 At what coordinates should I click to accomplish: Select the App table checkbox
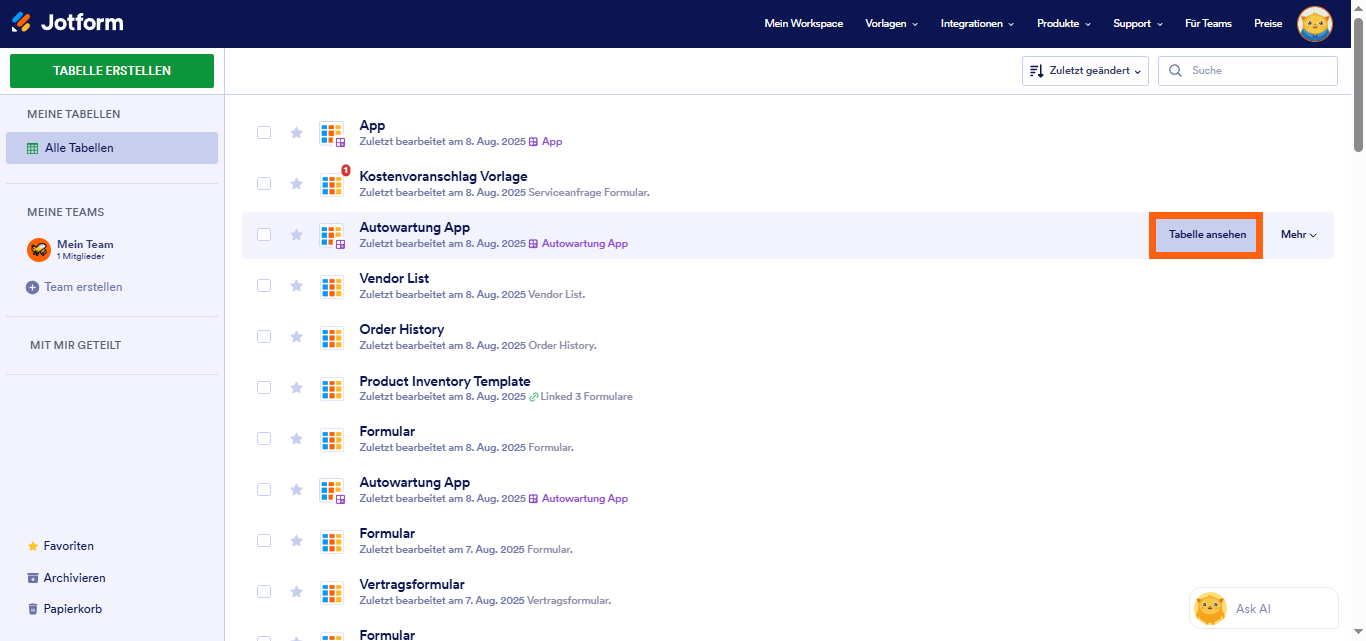[264, 132]
